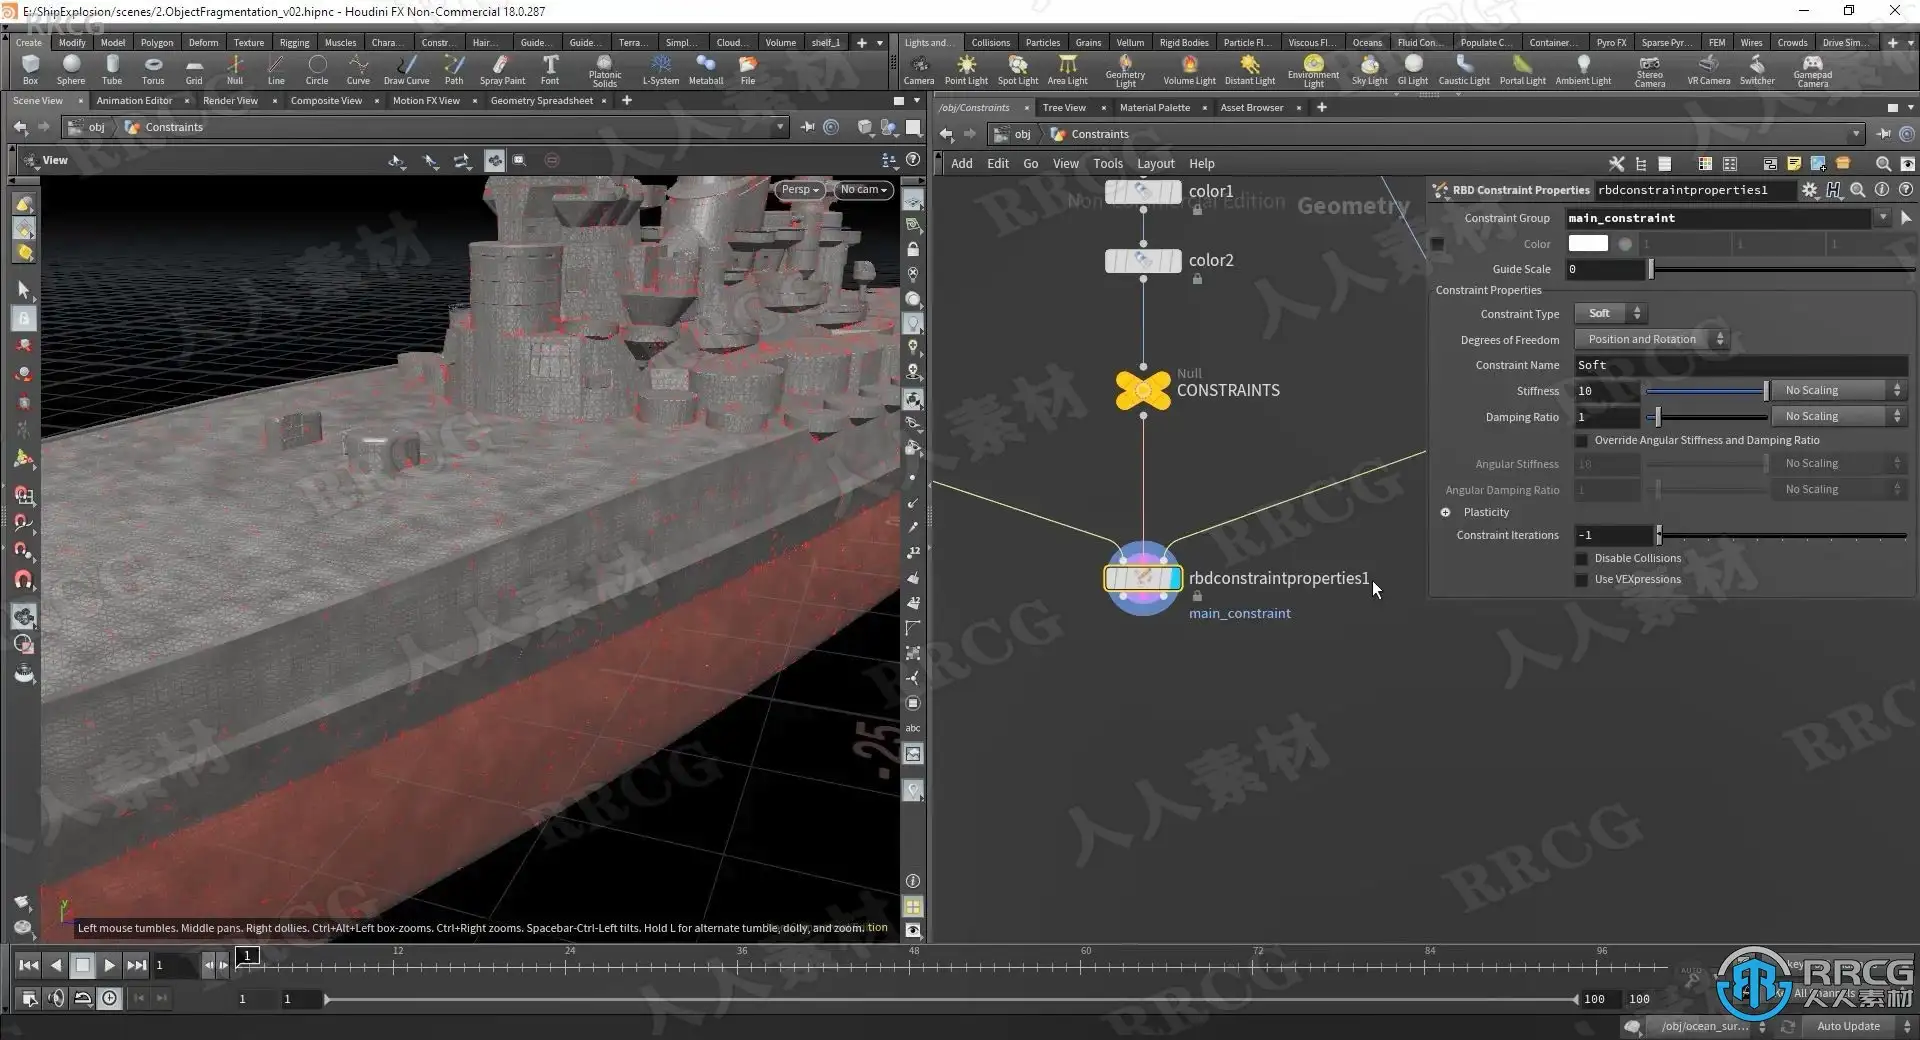Open the Constraint Type dropdown
Image resolution: width=1920 pixels, height=1040 pixels.
coord(1609,314)
